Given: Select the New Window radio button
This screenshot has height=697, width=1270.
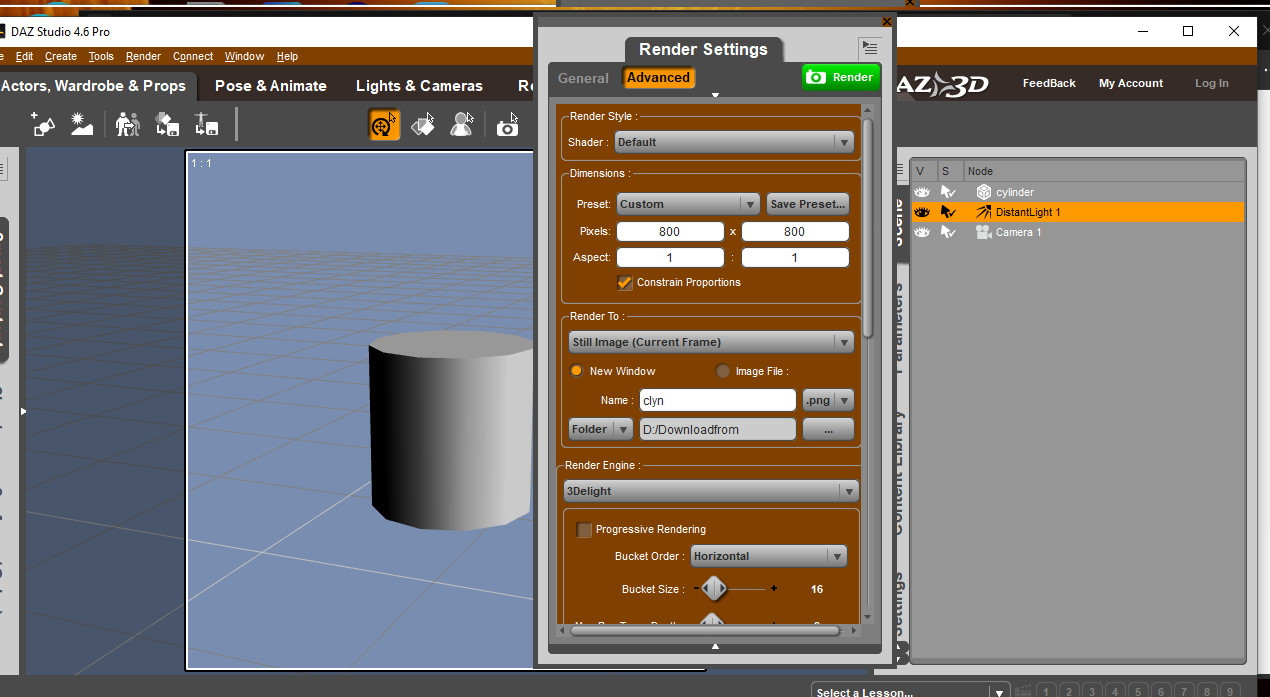Looking at the screenshot, I should pos(576,371).
